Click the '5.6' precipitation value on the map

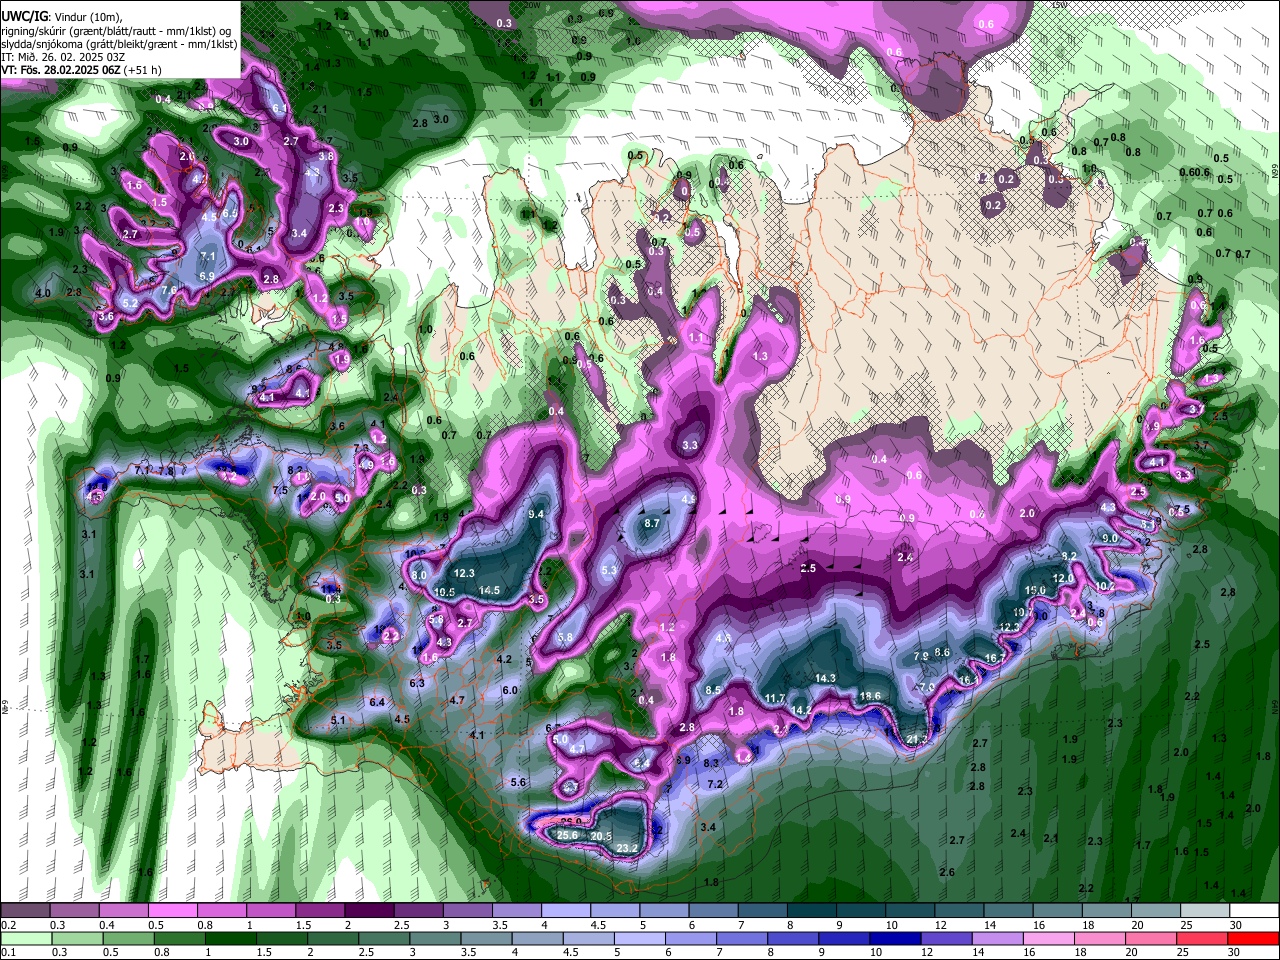pyautogui.click(x=518, y=782)
